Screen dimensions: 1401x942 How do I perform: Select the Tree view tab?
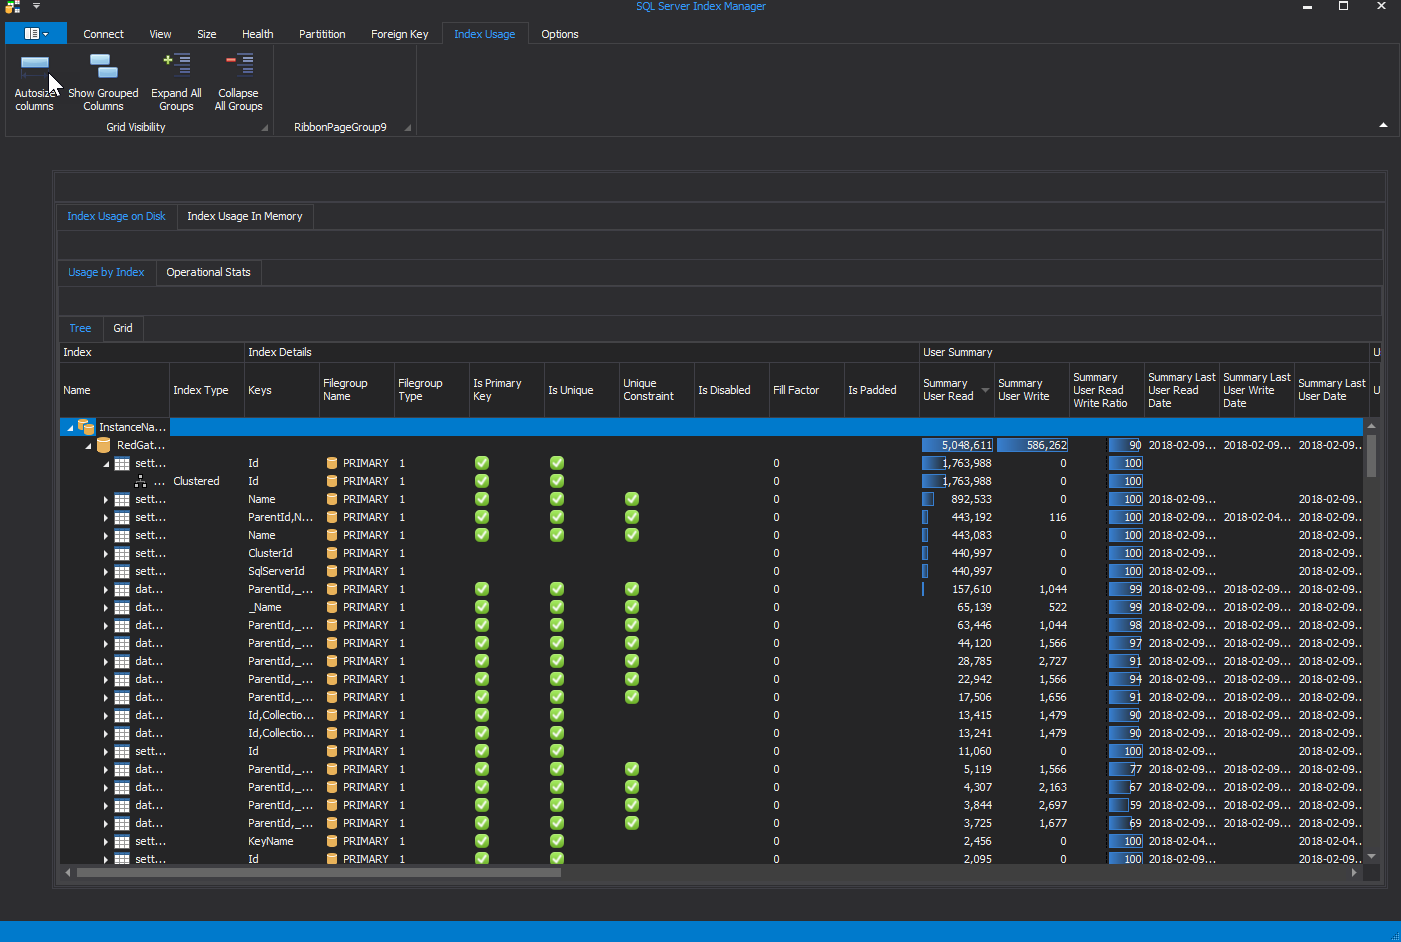pyautogui.click(x=80, y=328)
